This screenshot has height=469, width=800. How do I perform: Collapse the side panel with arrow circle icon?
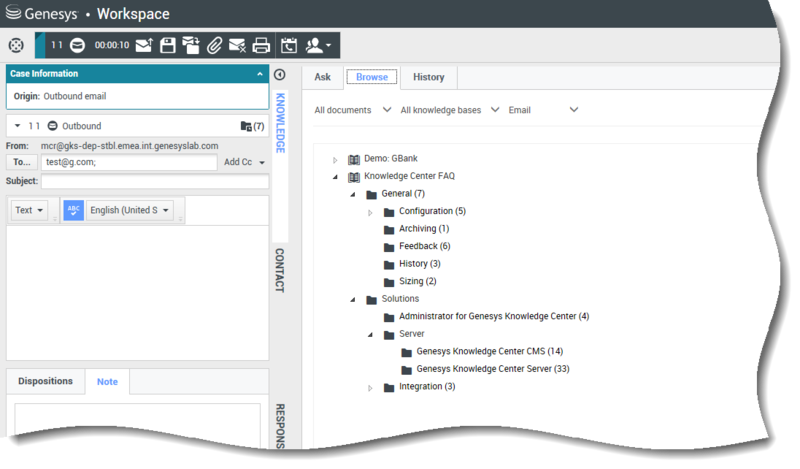click(280, 75)
